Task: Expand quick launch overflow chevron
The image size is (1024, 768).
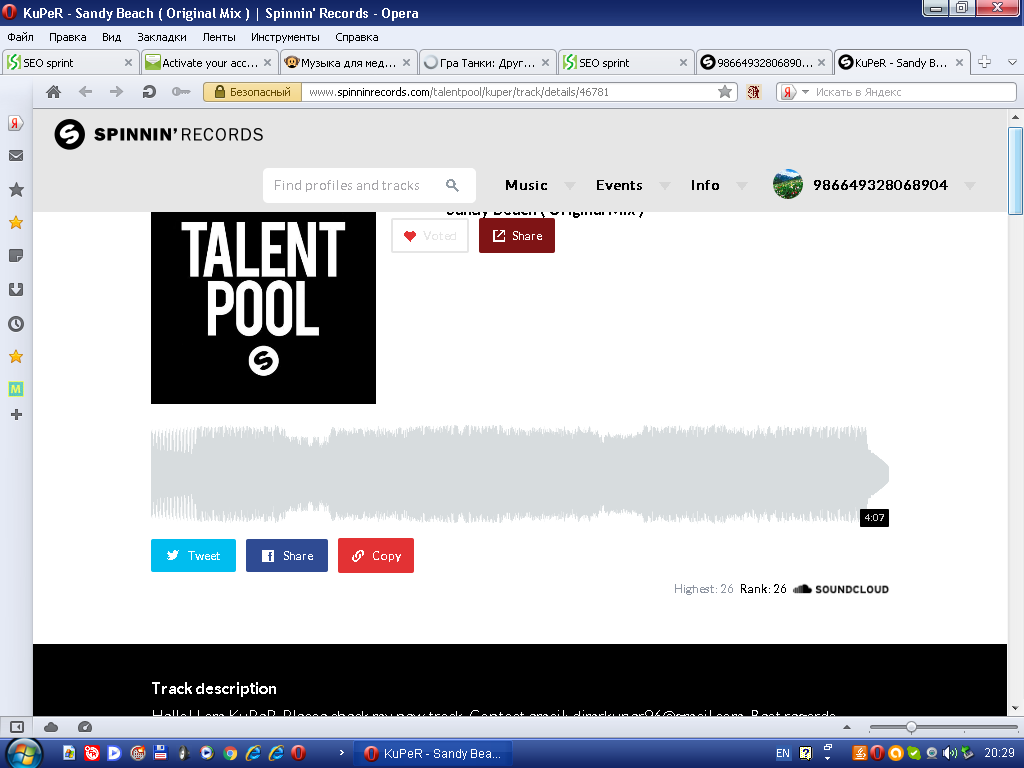Action: [x=342, y=753]
